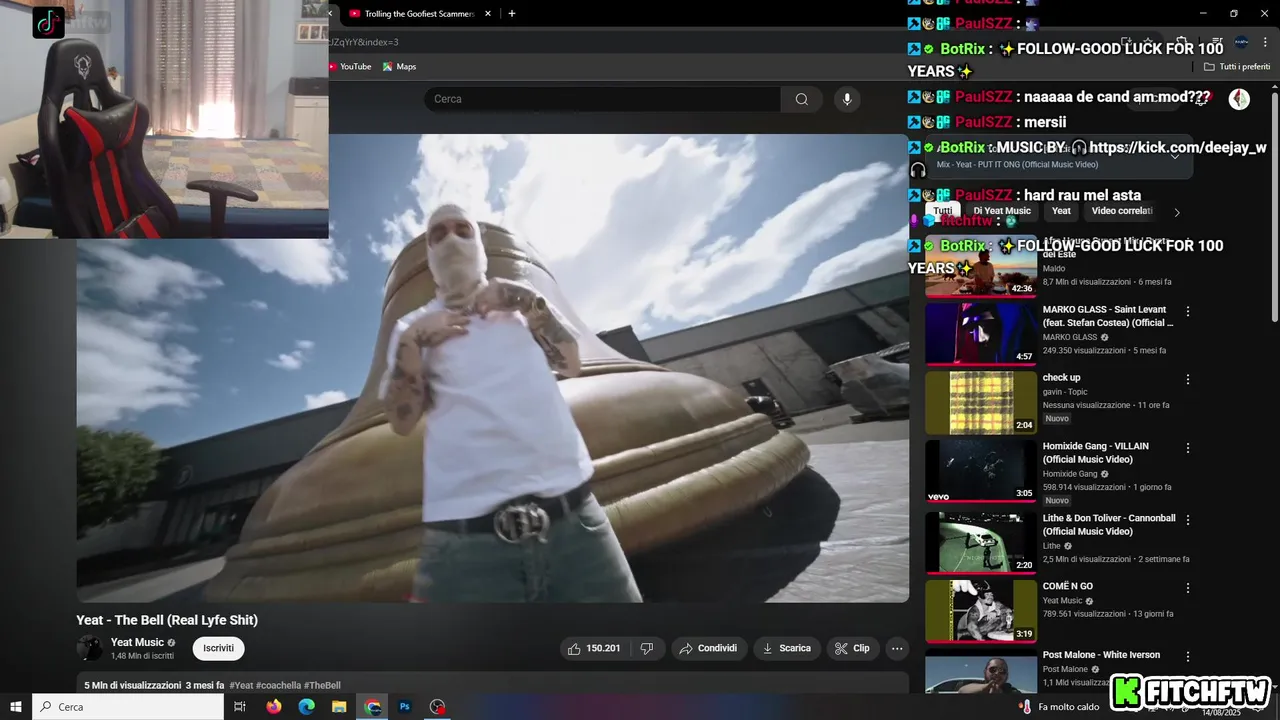Image resolution: width=1280 pixels, height=720 pixels.
Task: Open Windows Task View
Action: tap(240, 707)
